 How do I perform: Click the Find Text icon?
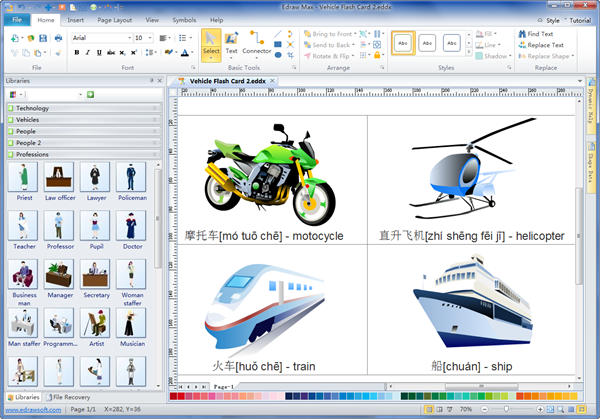tap(520, 34)
